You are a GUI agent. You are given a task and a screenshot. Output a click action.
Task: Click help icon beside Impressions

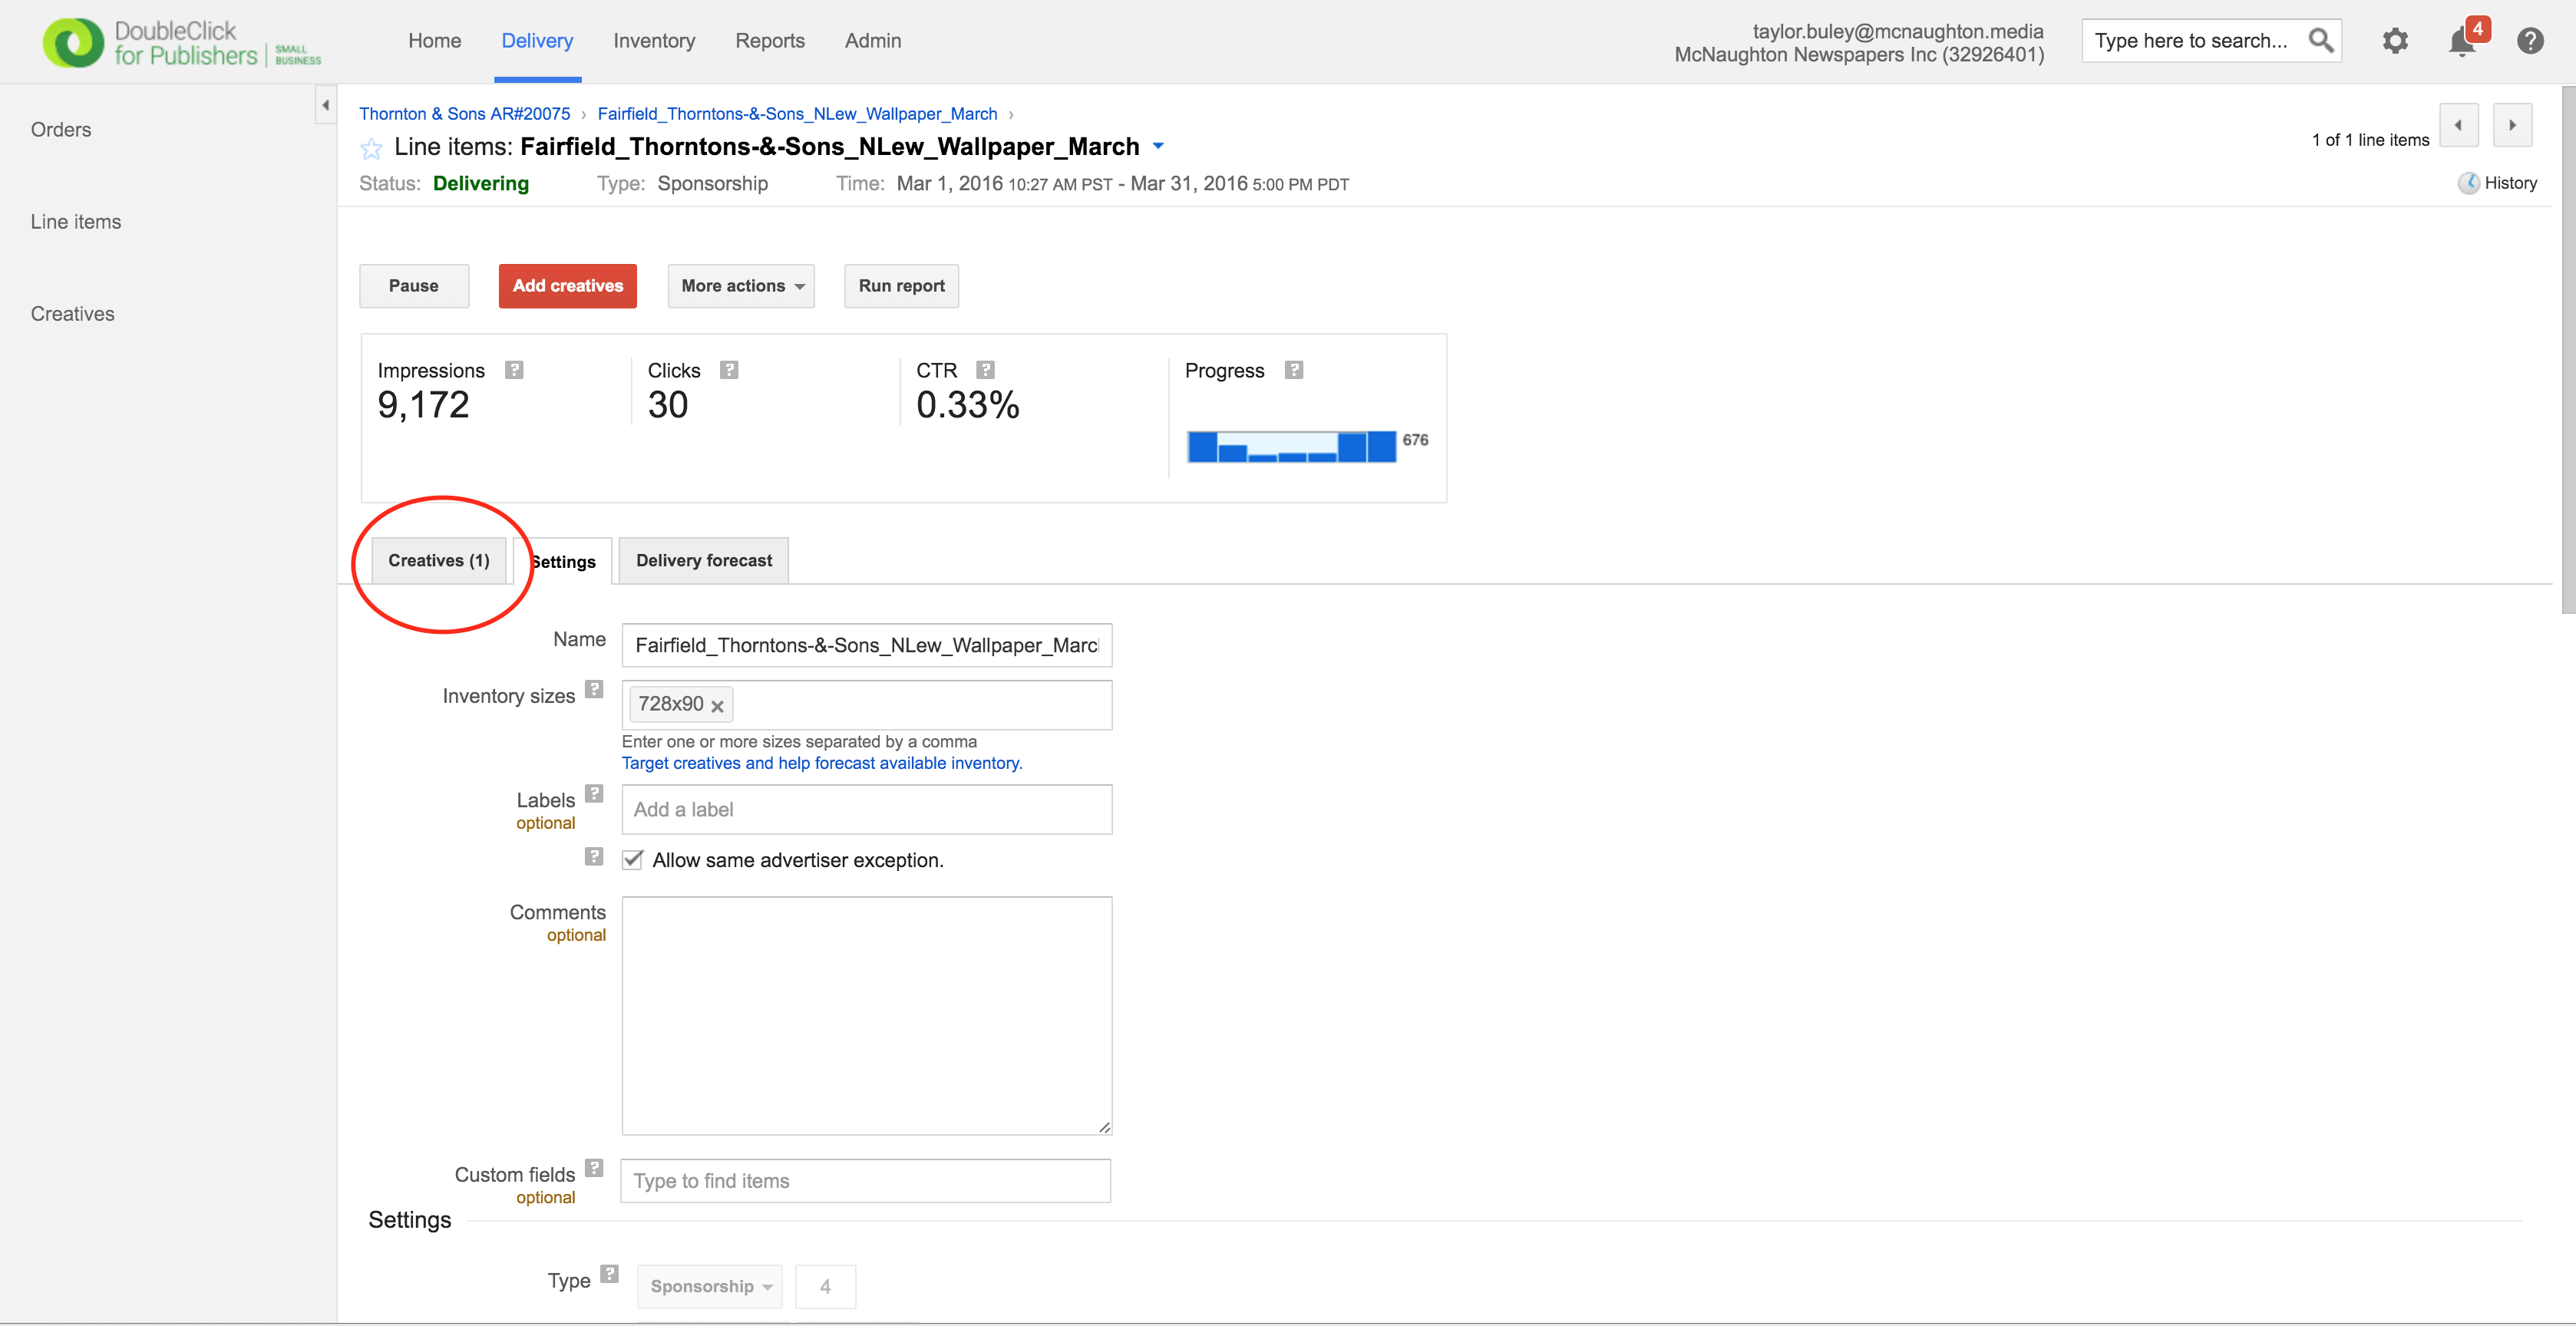514,370
